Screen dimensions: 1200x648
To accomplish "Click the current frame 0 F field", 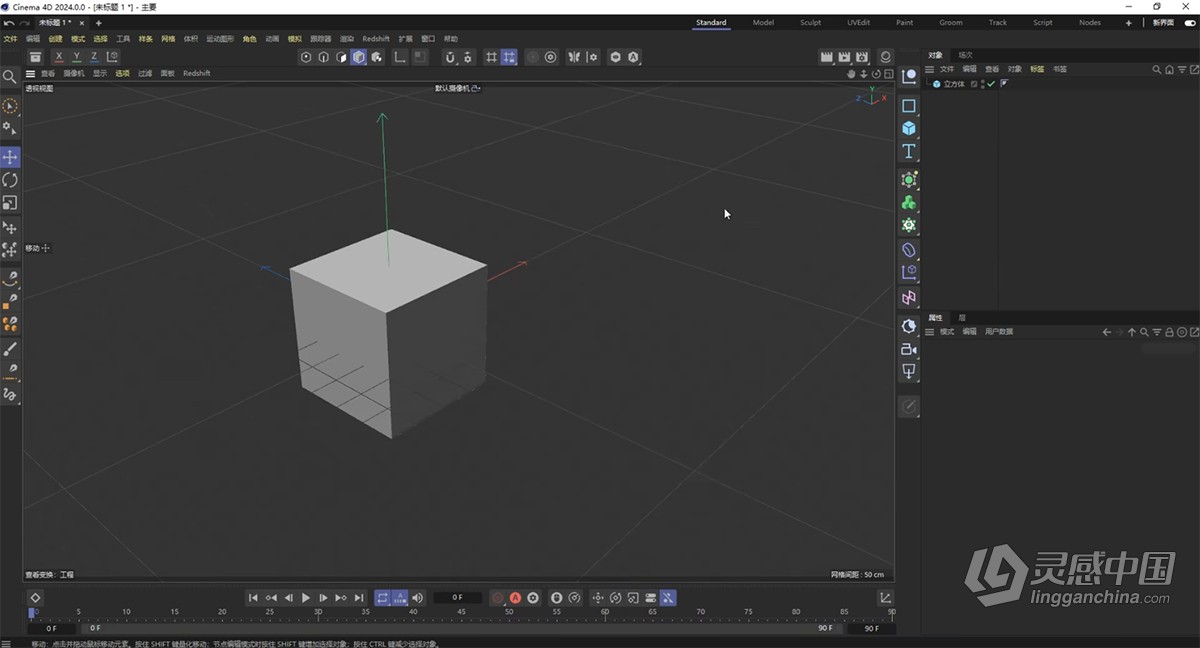I will (458, 598).
